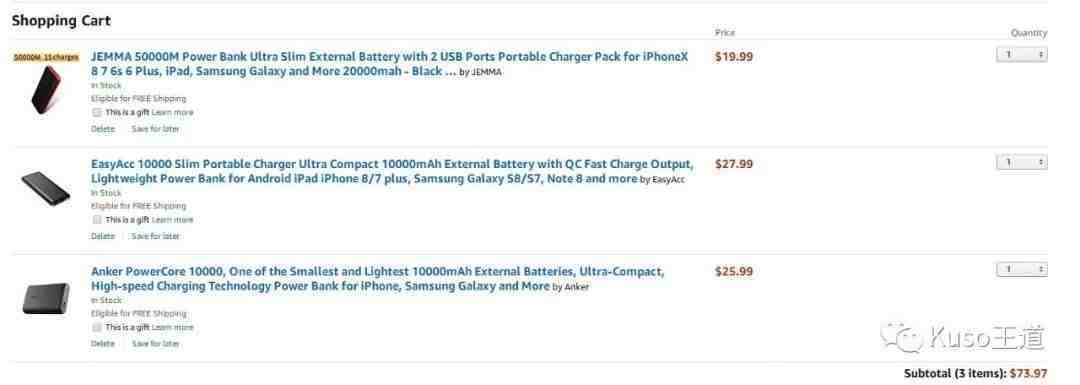Delete the Anker PowerCore from cart
Image resolution: width=1080 pixels, height=385 pixels.
click(103, 344)
